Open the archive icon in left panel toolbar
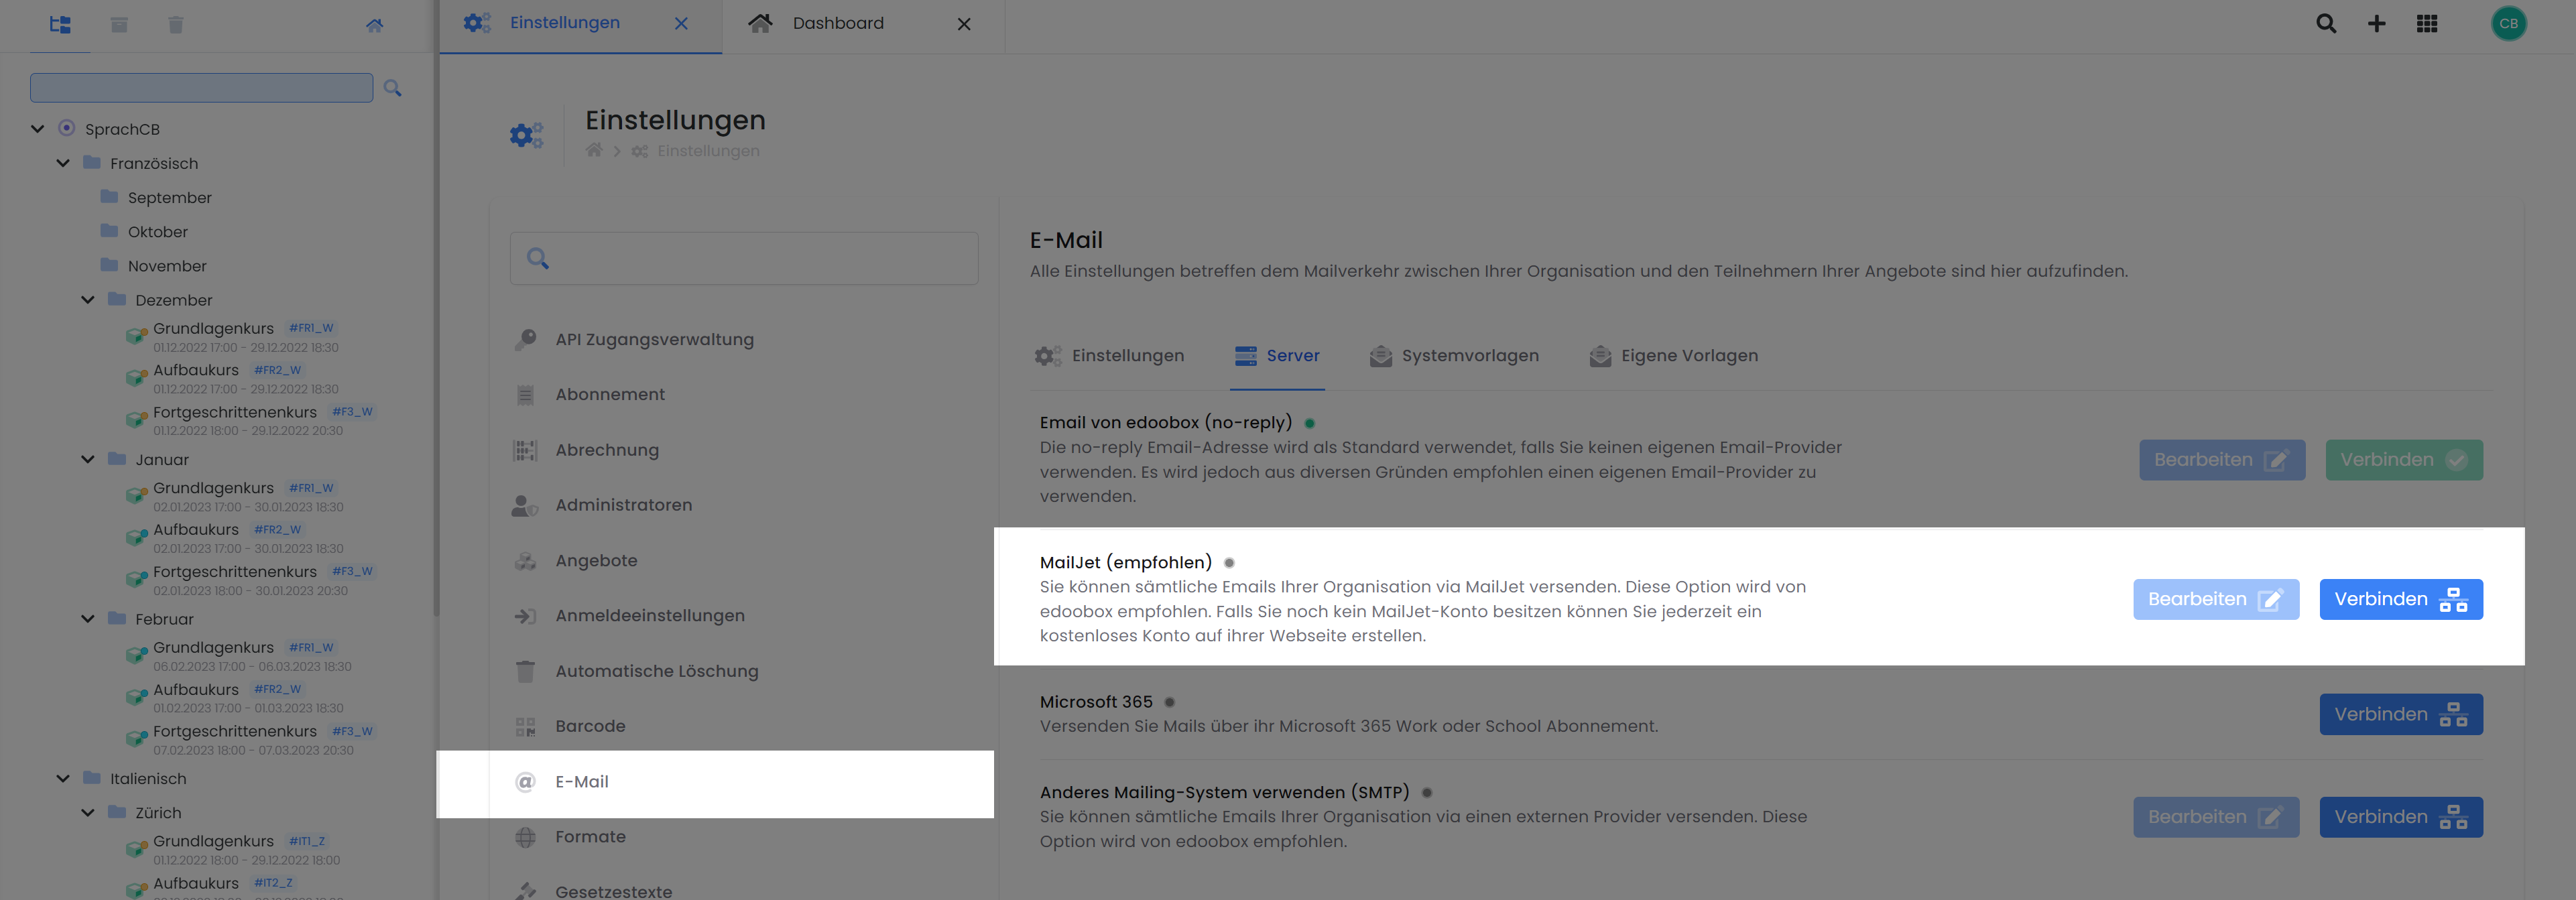This screenshot has height=900, width=2576. (119, 25)
